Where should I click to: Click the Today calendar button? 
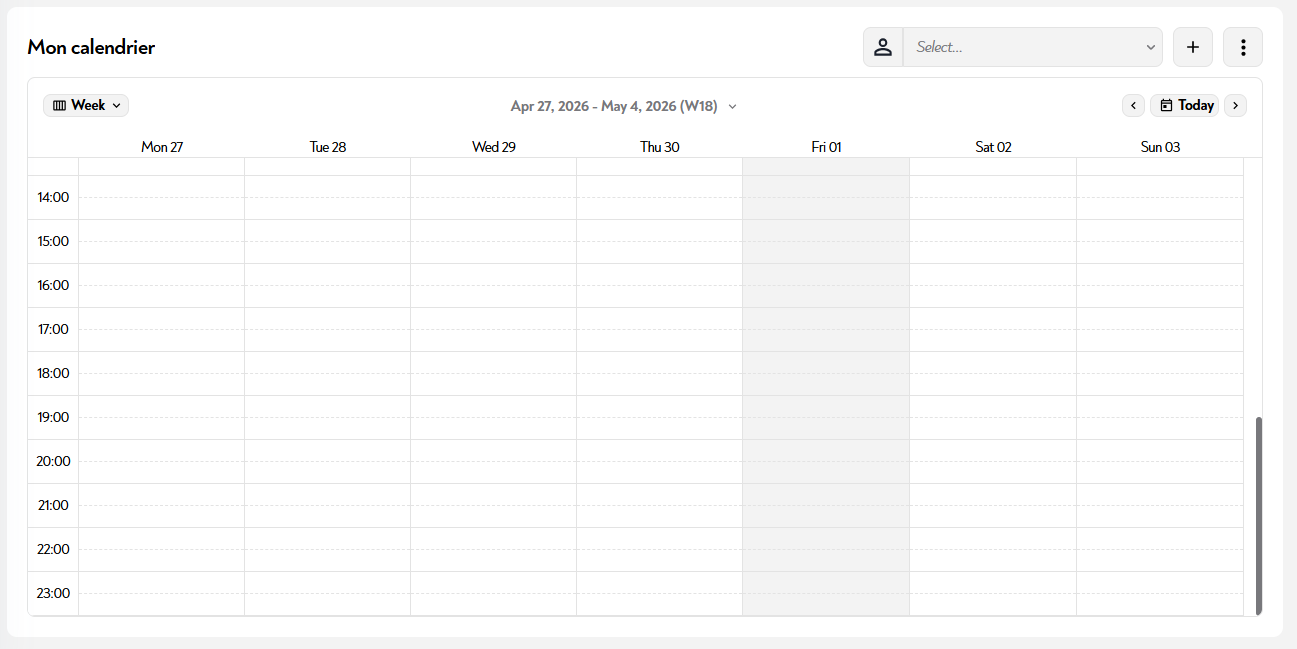(x=1185, y=106)
